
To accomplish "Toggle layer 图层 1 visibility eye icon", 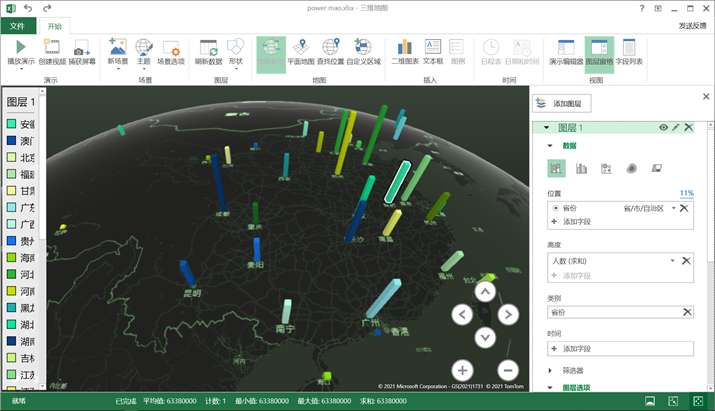I will point(663,127).
